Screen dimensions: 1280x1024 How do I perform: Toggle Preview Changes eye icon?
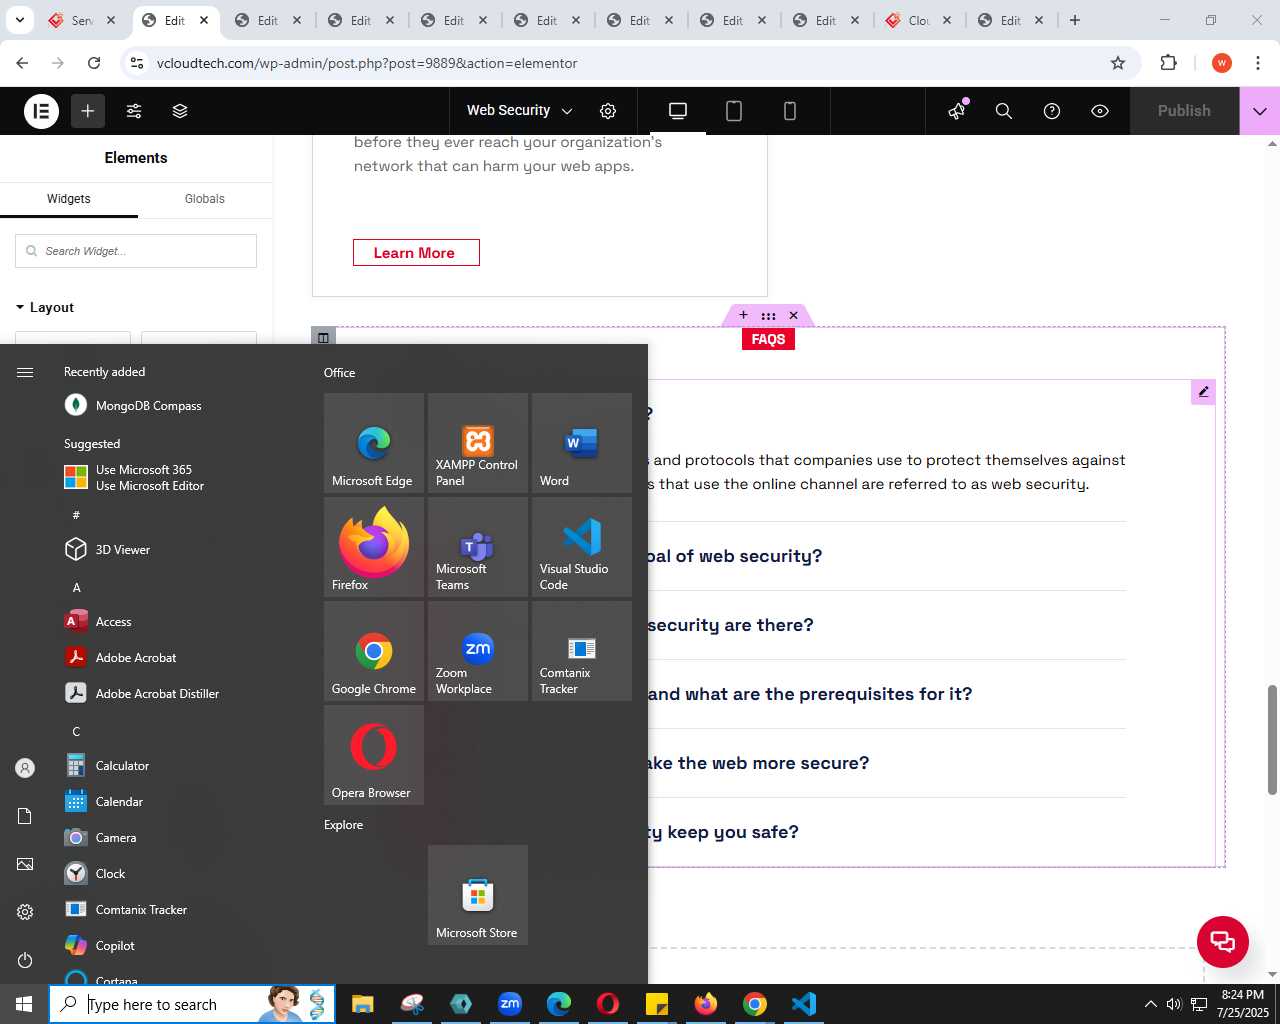pyautogui.click(x=1100, y=111)
